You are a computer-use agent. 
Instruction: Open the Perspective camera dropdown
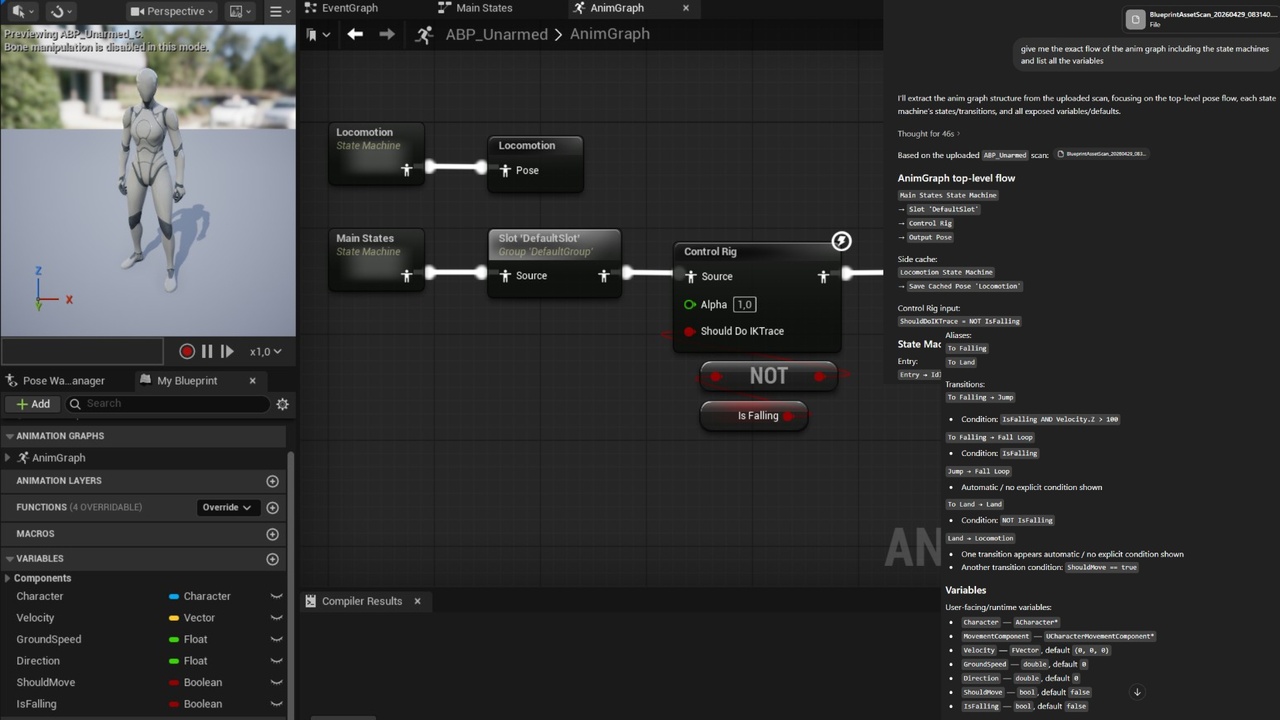point(172,11)
